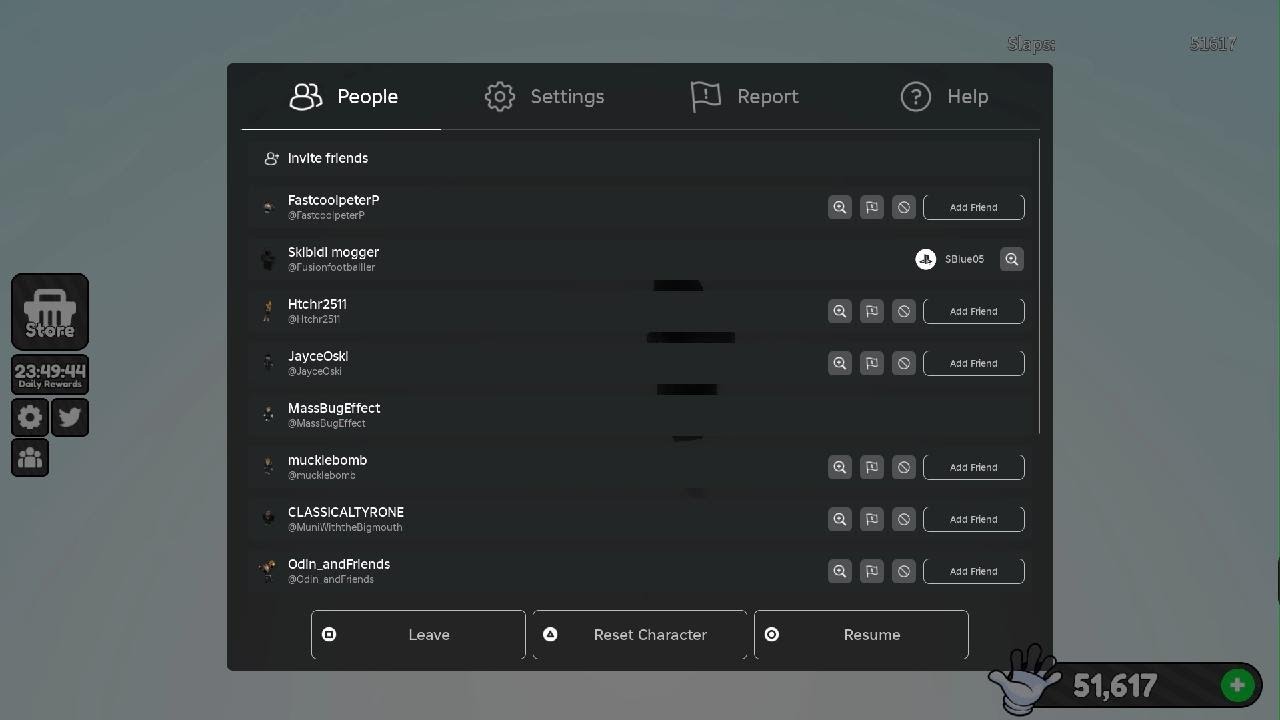1280x720 pixels.
Task: Click the Leave button
Action: click(418, 635)
